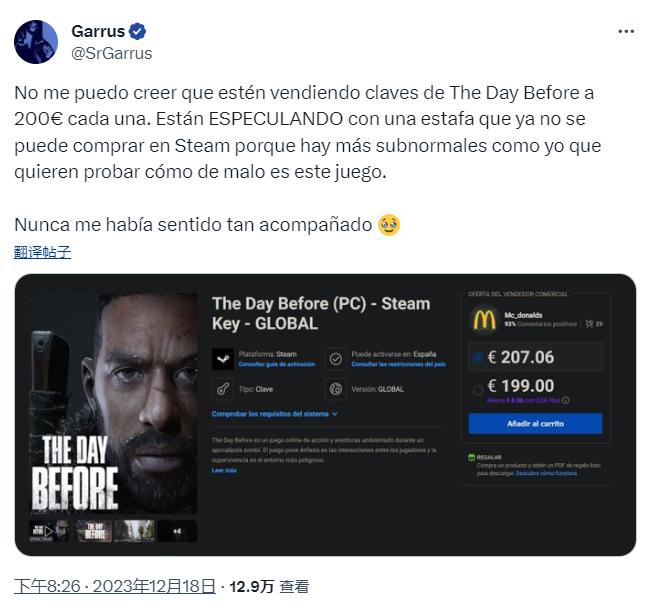
Task: Open the three-dot more options menu
Action: 626,32
